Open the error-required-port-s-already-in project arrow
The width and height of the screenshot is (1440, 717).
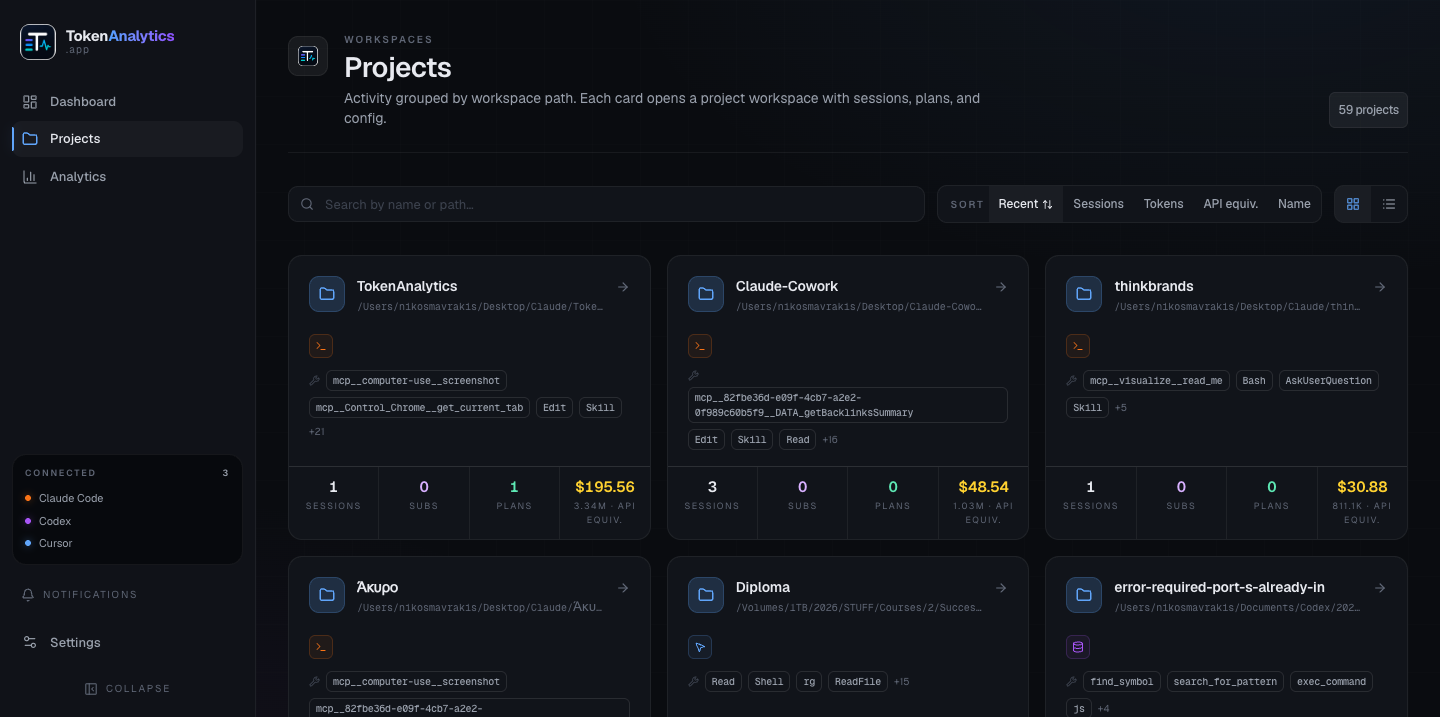tap(1380, 588)
